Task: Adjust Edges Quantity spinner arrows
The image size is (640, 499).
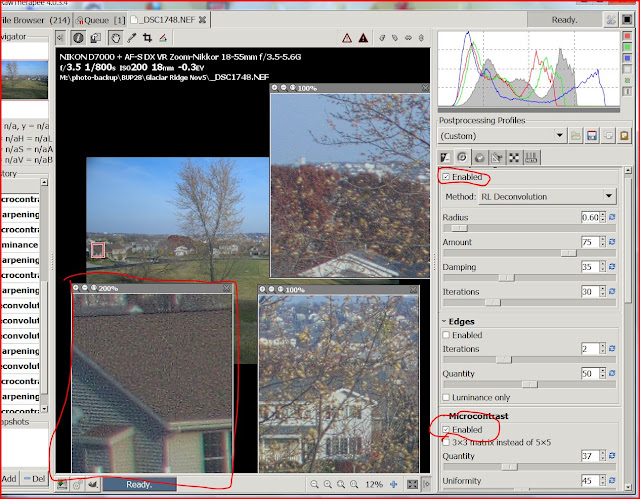Action: point(603,373)
